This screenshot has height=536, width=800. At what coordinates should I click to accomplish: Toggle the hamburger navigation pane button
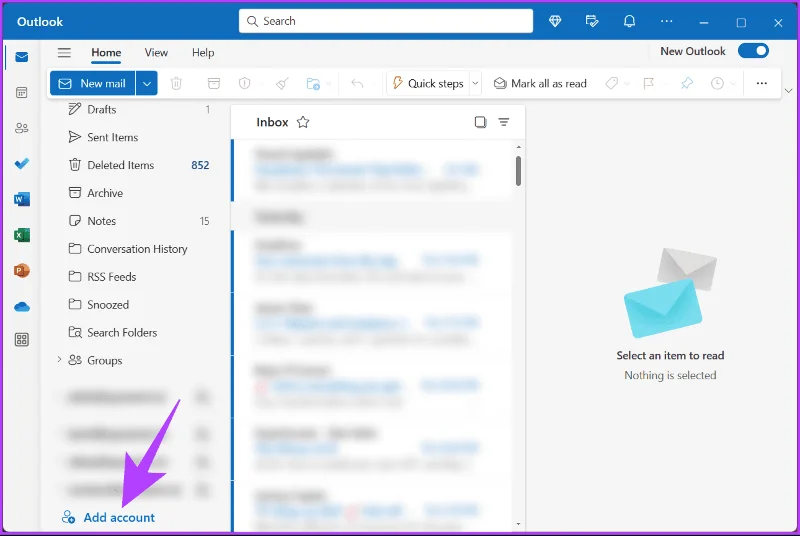pyautogui.click(x=64, y=53)
